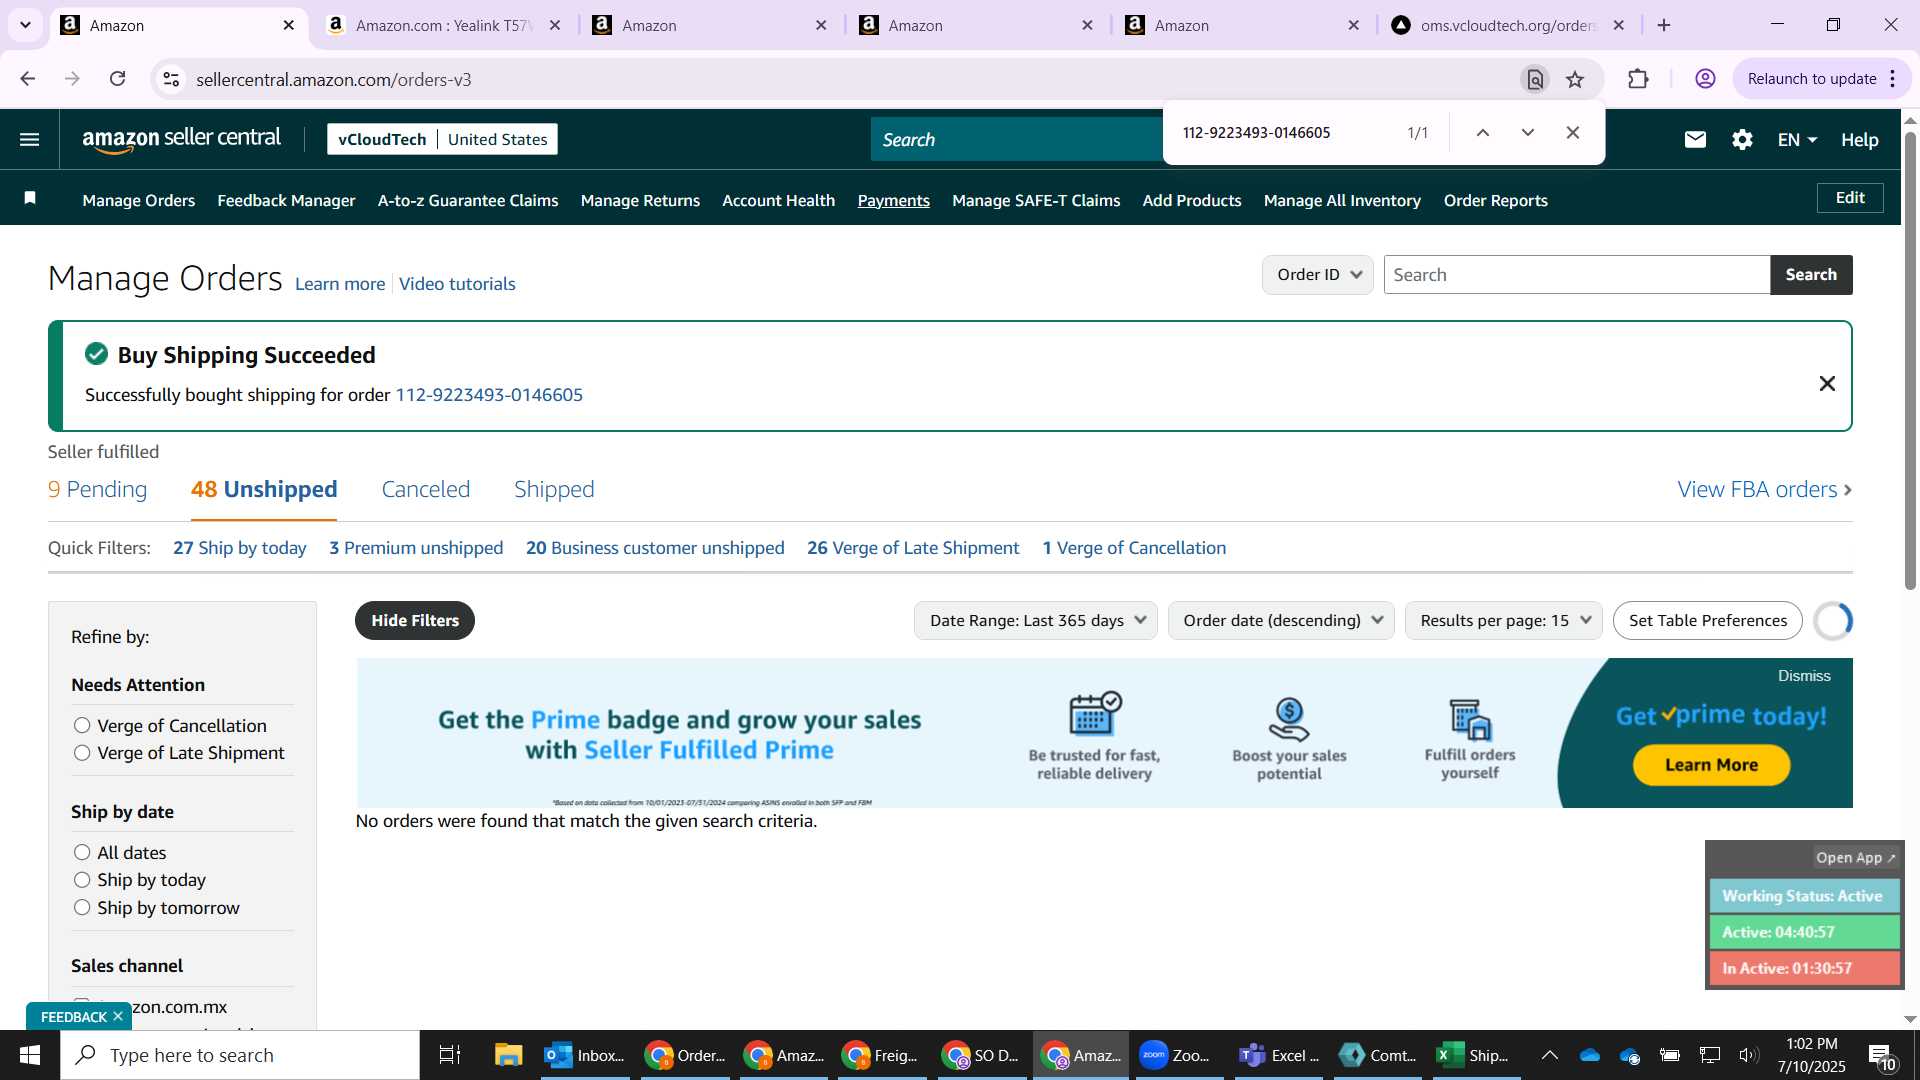Click the page vertical scrollbar

click(1910, 360)
